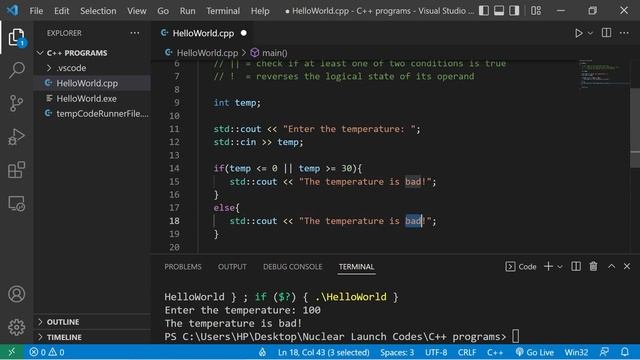Open the Search view icon

point(16,70)
